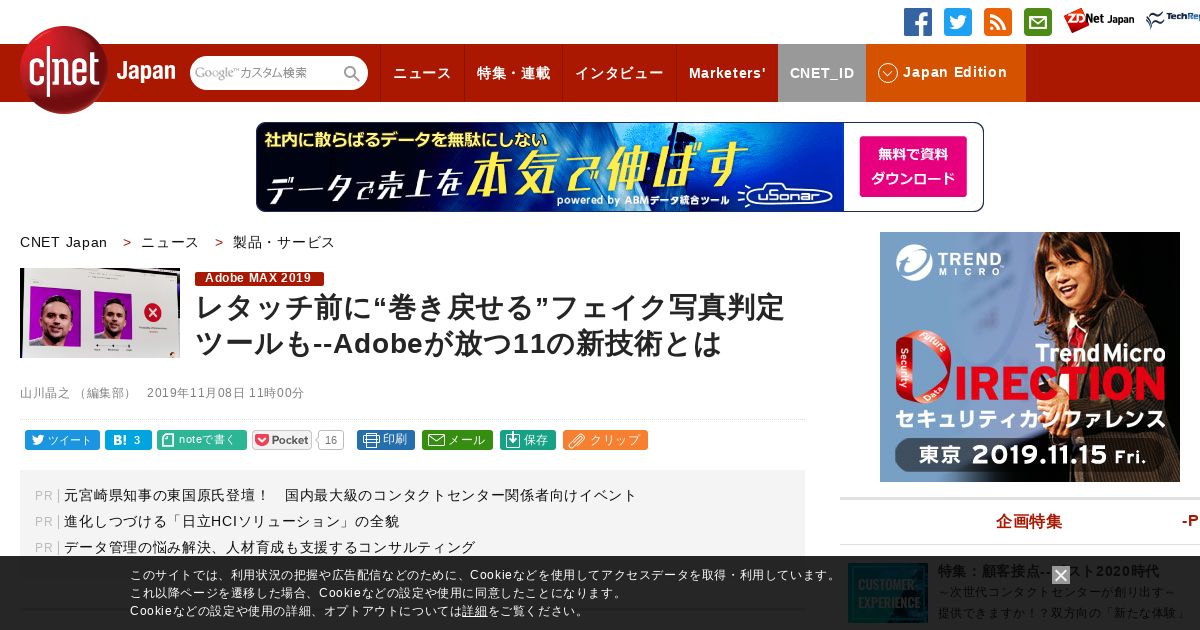
Task: Click the green mail newsletter icon
Action: (x=1038, y=22)
